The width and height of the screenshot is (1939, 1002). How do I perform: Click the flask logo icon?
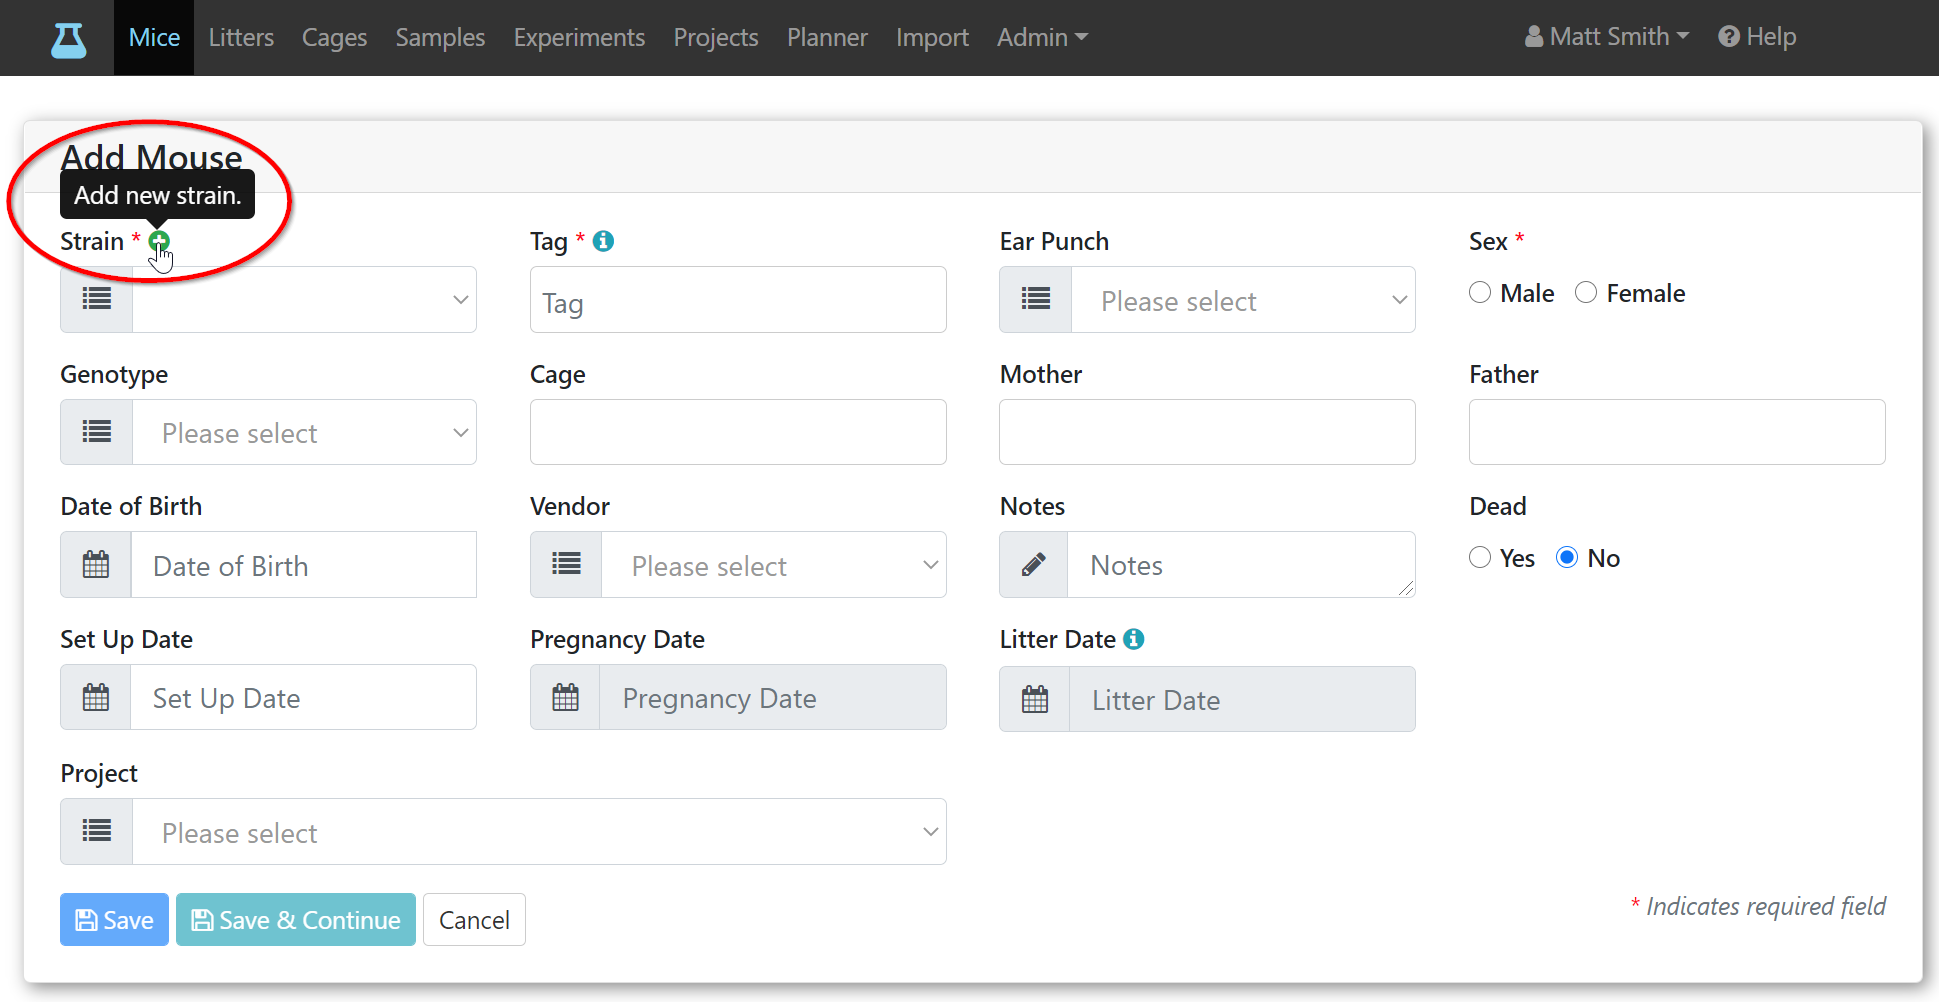click(x=69, y=39)
